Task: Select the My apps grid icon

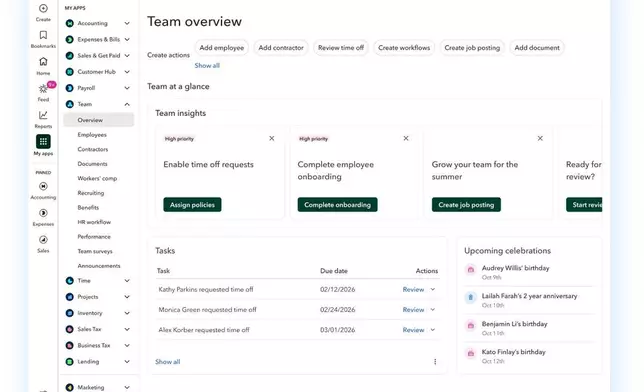Action: 43,141
